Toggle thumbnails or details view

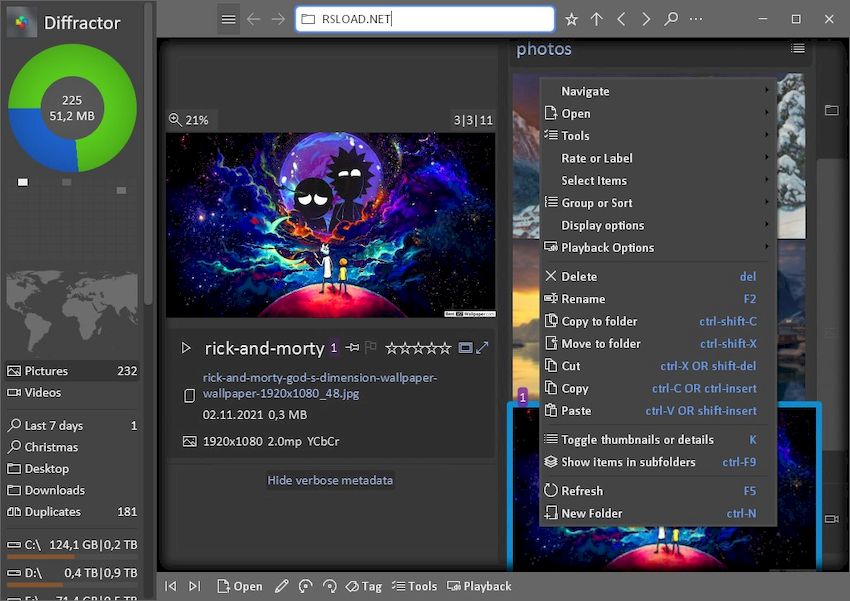(658, 440)
